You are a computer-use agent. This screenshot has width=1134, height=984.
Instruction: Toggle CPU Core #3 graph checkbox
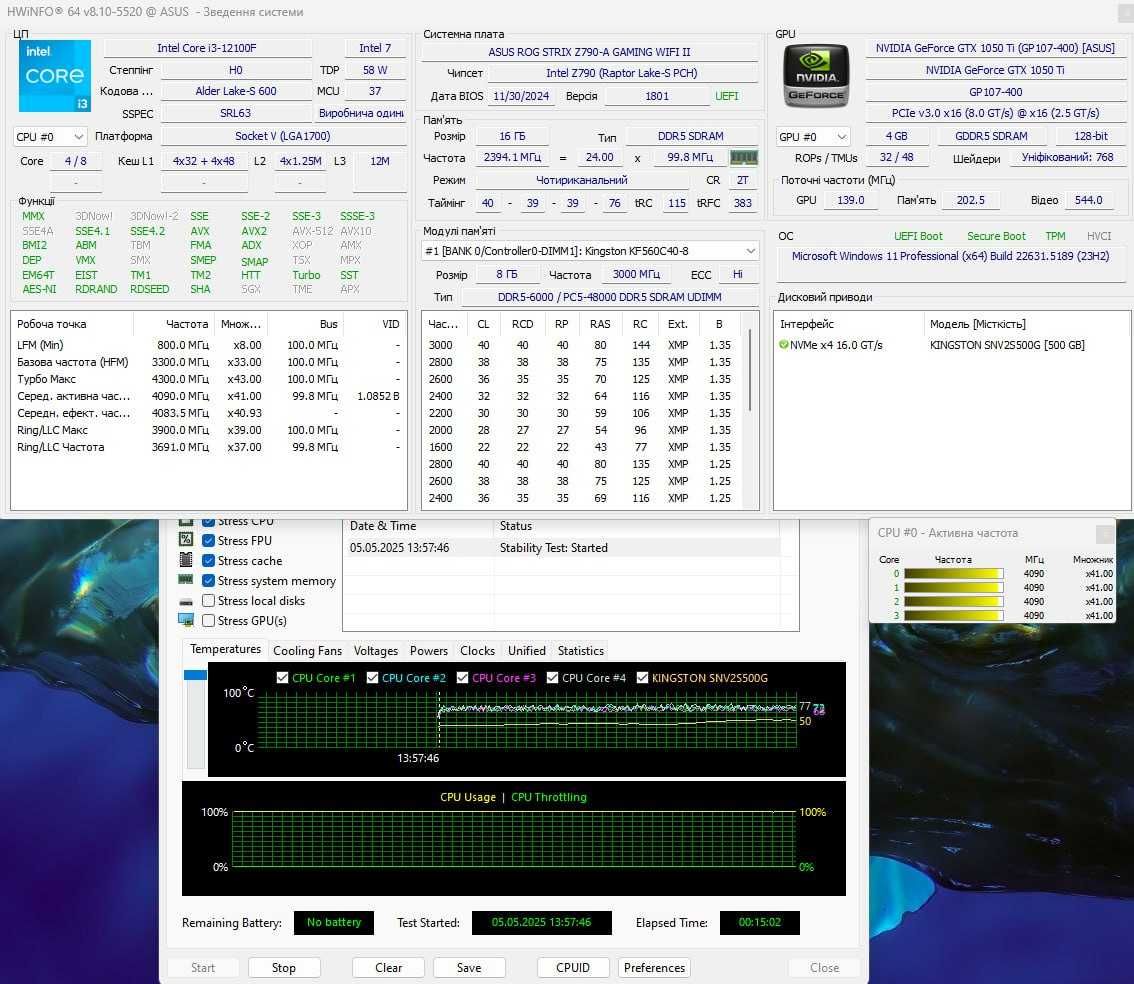[463, 677]
